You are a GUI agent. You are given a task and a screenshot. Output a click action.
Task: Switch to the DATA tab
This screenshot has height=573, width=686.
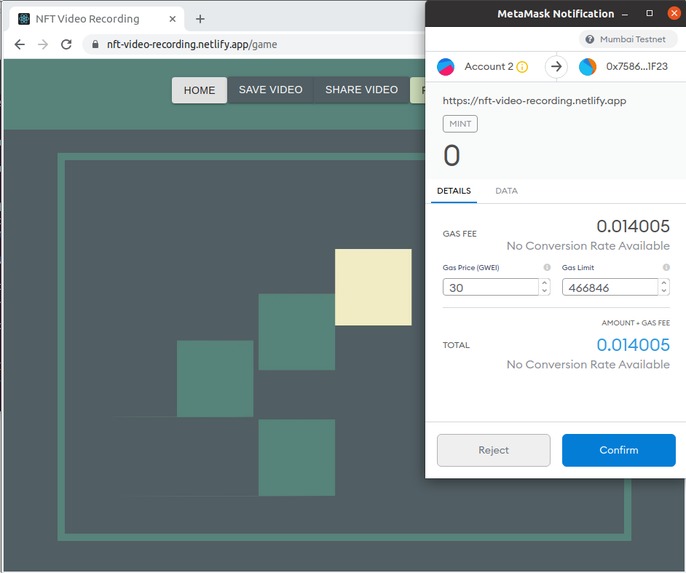506,191
